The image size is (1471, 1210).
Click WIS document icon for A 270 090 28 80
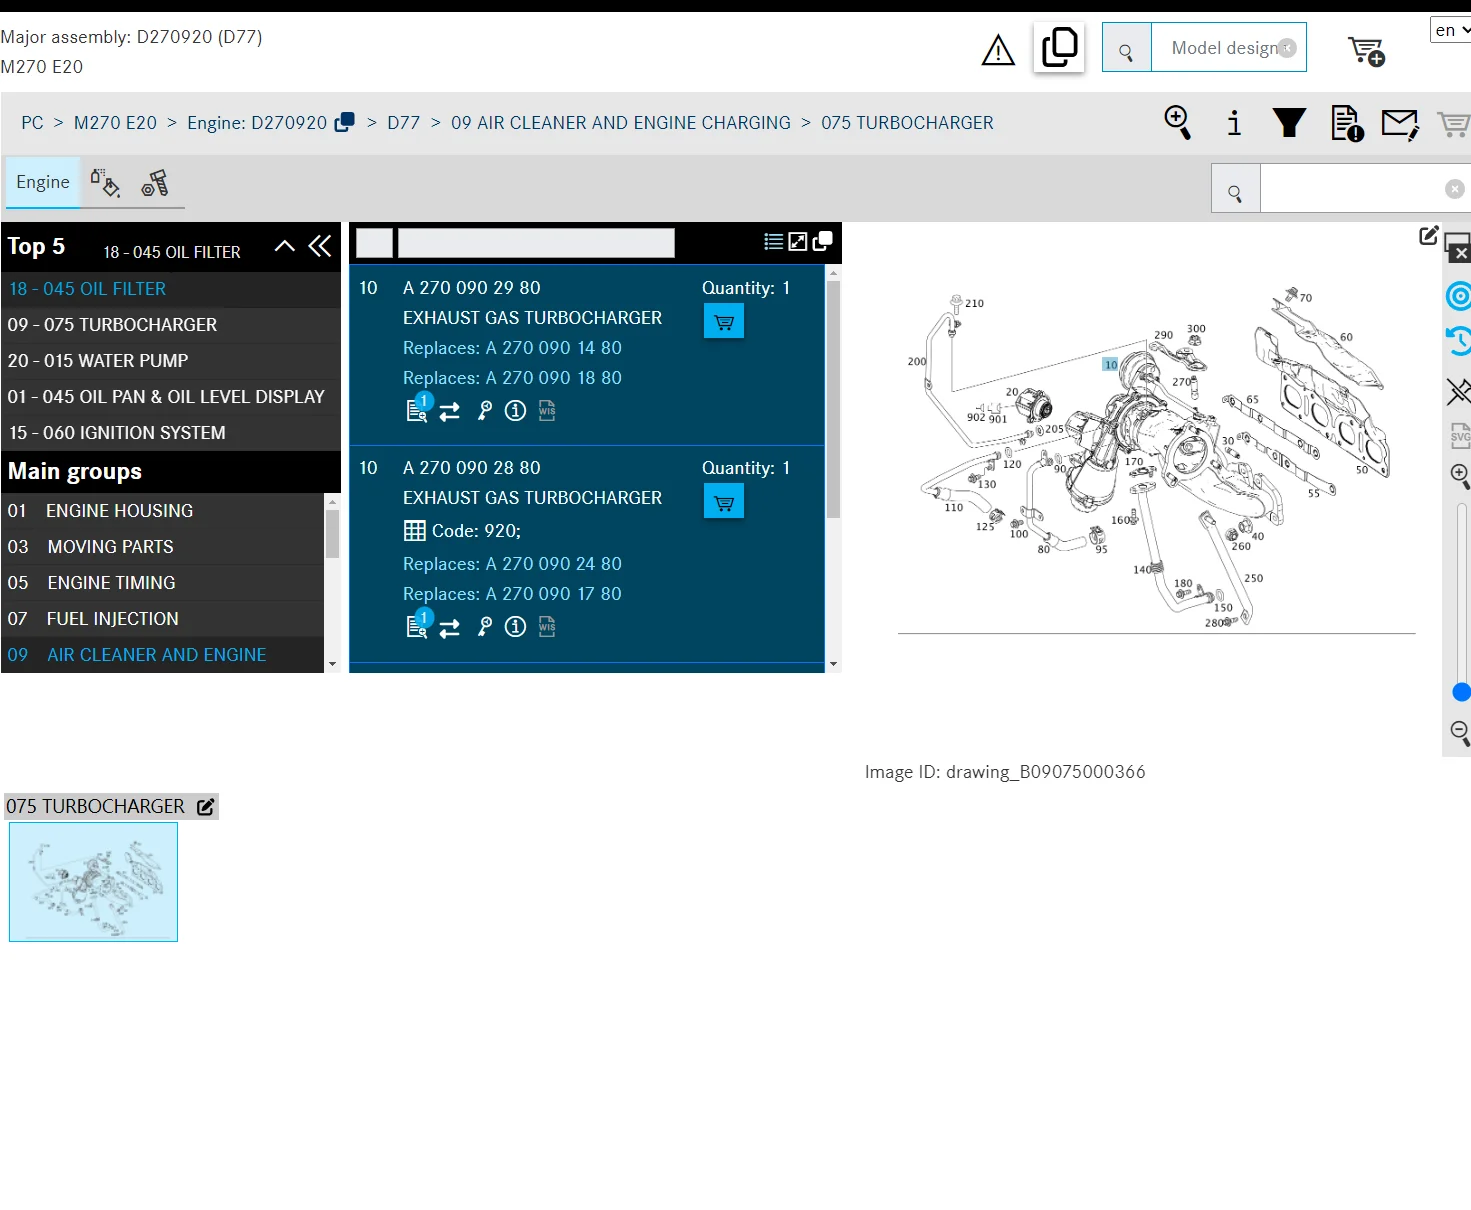(x=547, y=626)
